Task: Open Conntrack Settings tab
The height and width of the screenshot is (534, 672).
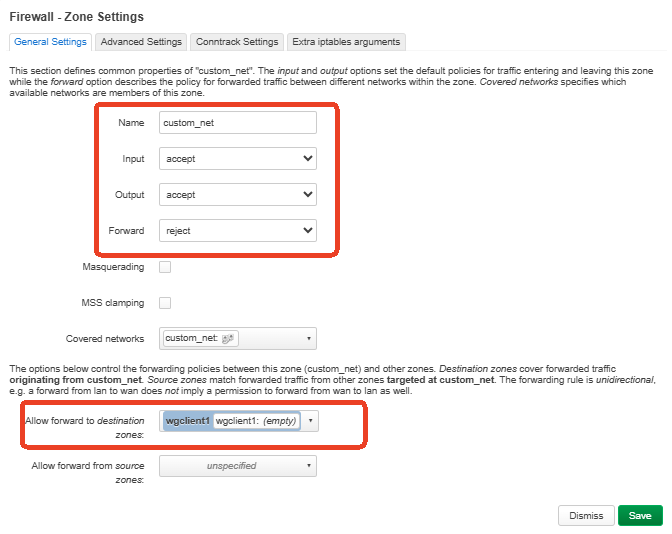Action: (x=237, y=42)
